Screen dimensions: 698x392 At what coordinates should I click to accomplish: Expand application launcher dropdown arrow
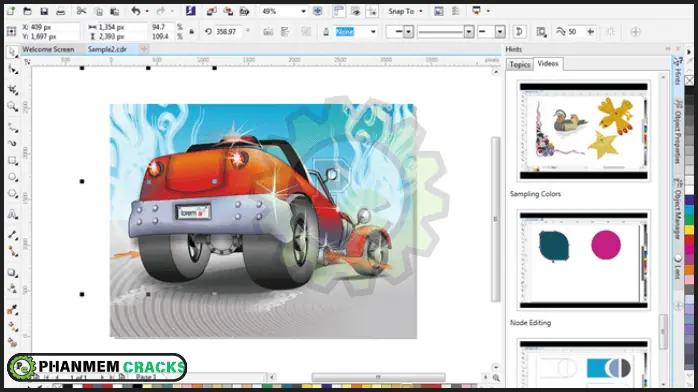click(488, 11)
